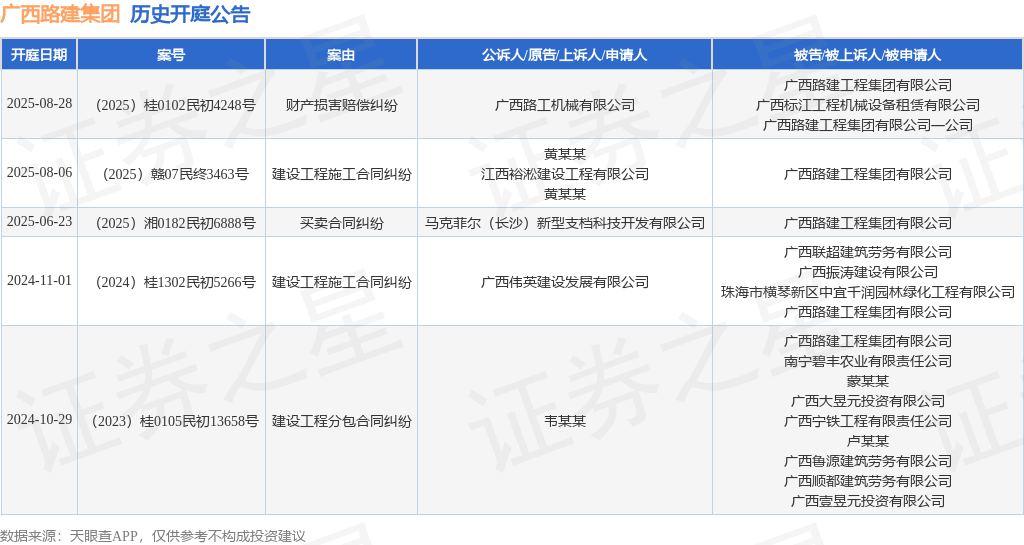Screen dimensions: 1024x545
Task: Click defendant 卢某某
Action: tap(868, 441)
